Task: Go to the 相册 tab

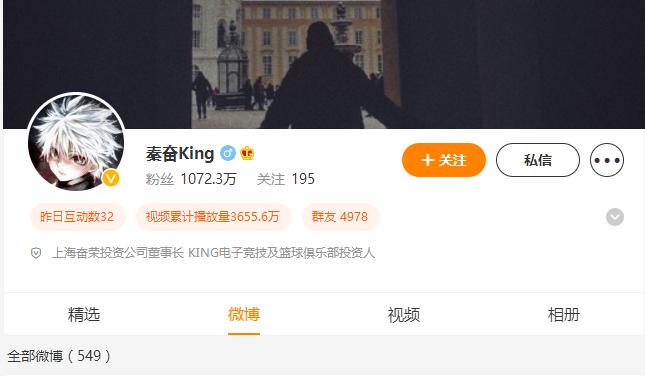Action: (564, 315)
